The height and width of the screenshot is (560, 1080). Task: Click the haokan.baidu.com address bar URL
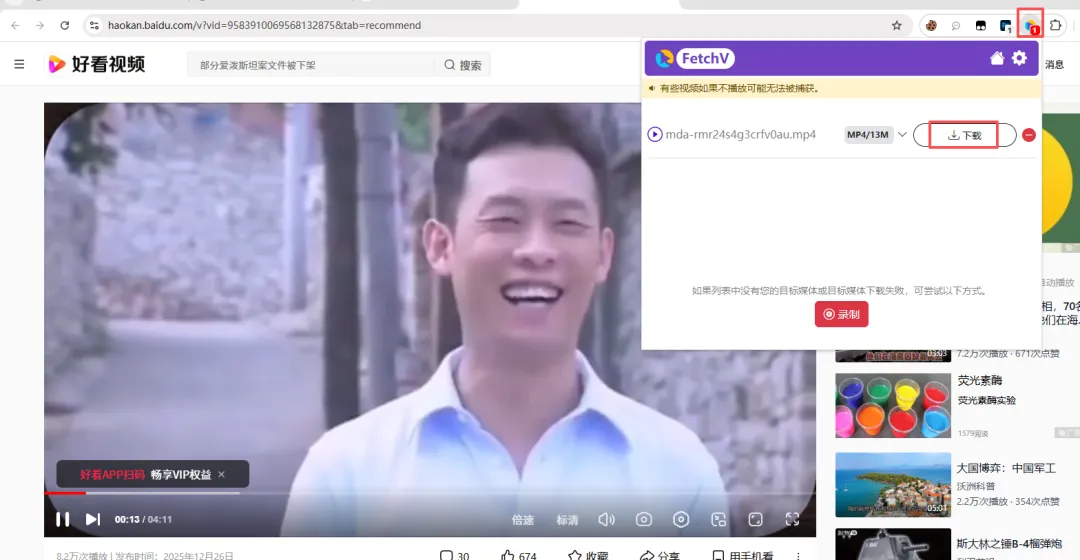coord(264,25)
